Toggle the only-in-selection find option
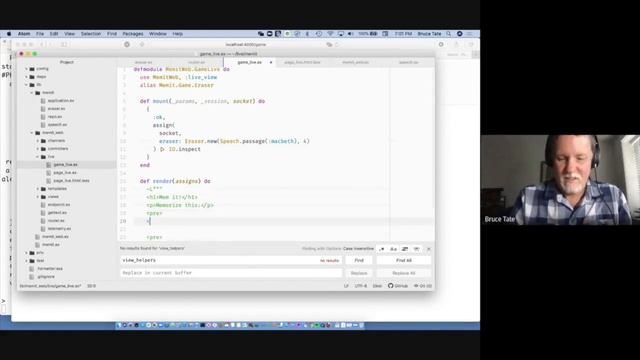640x360 pixels. (405, 249)
